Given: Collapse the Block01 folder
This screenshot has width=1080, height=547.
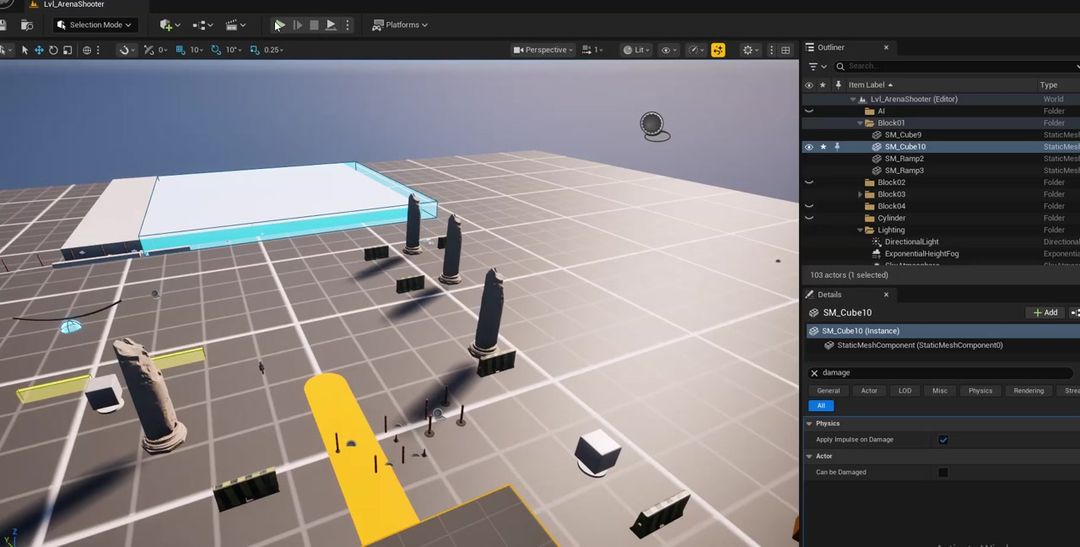Looking at the screenshot, I should click(x=860, y=123).
